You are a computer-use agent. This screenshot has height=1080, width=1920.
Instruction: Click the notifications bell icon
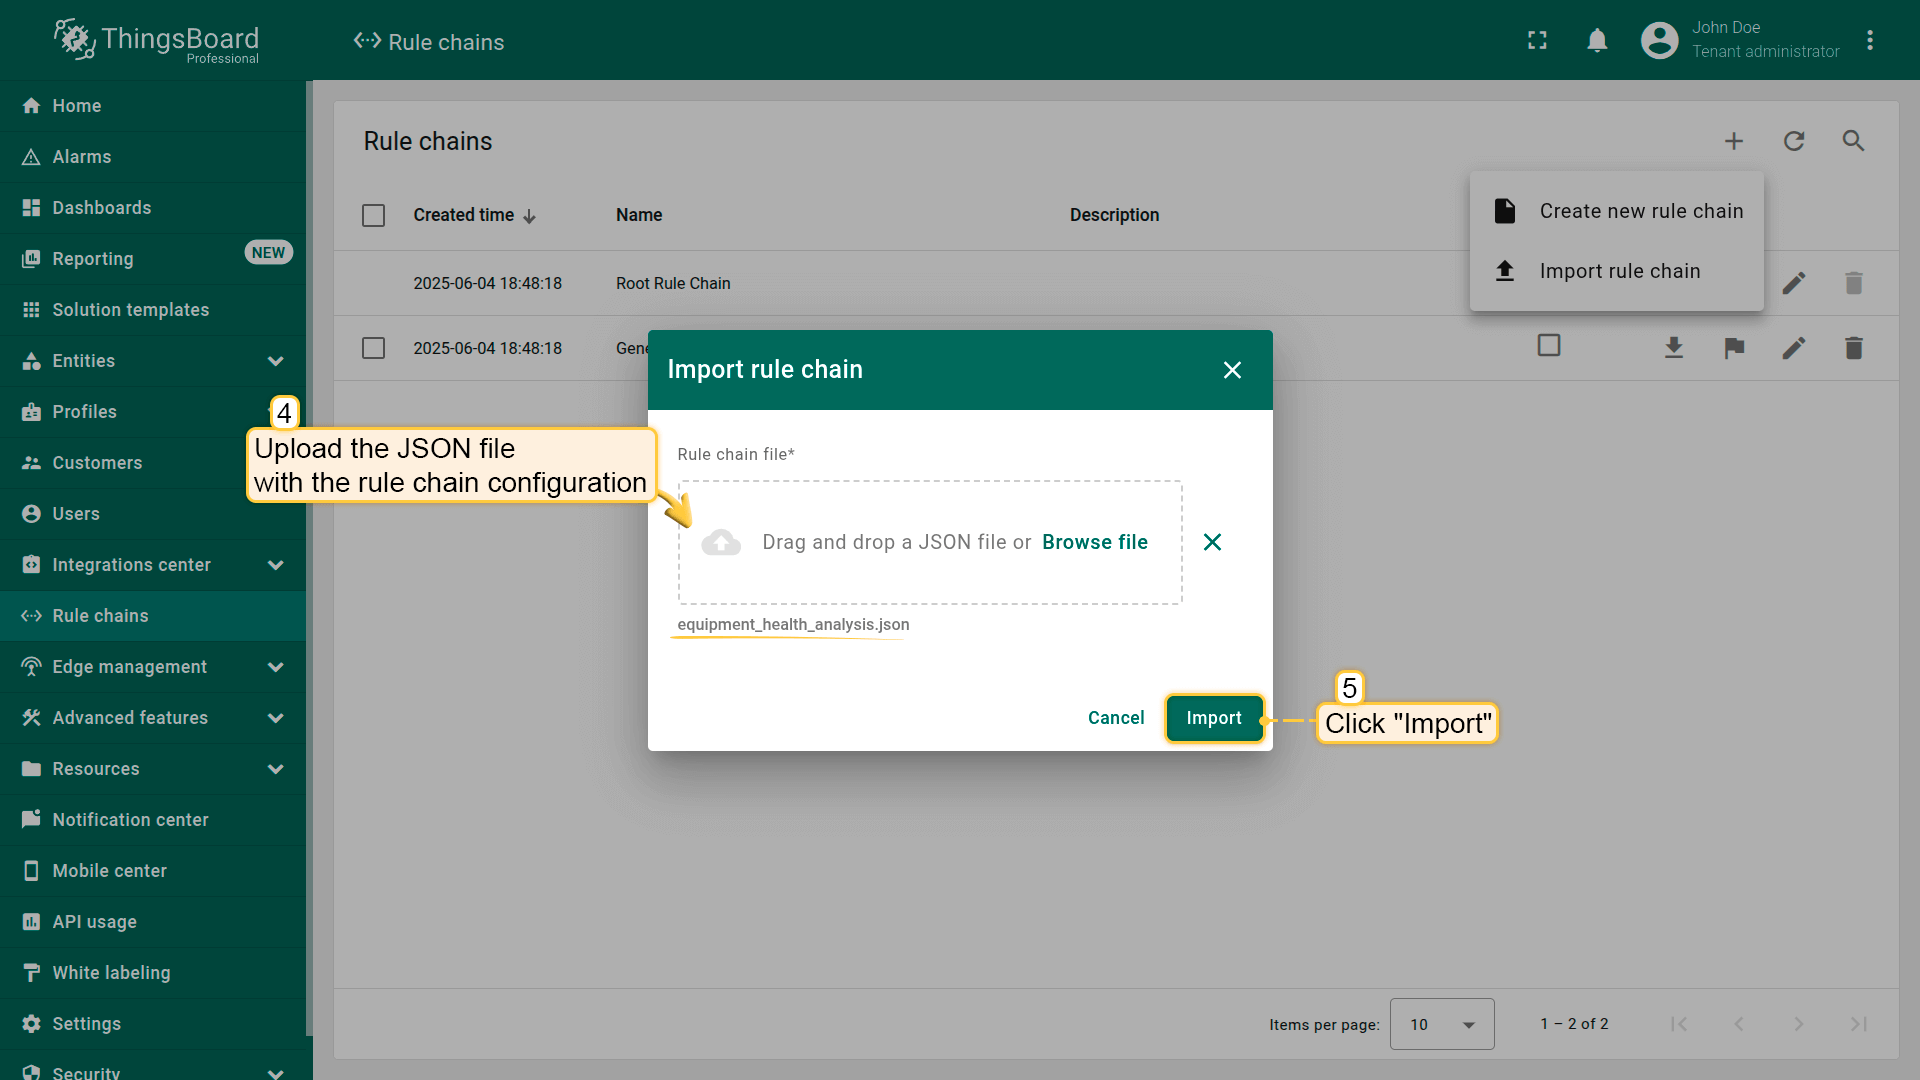[1597, 40]
